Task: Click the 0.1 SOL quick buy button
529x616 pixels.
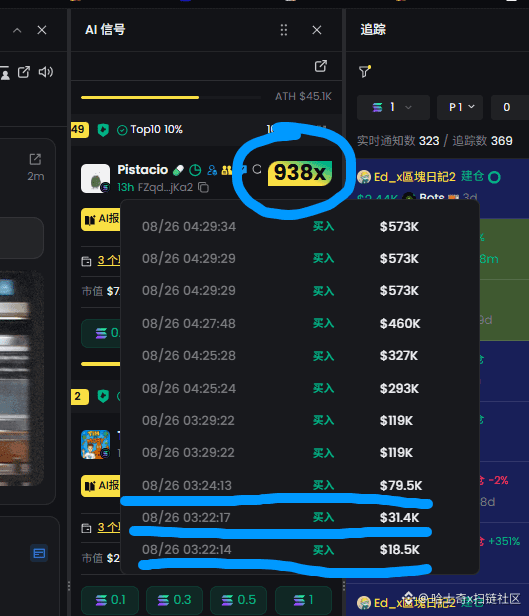Action: point(110,600)
